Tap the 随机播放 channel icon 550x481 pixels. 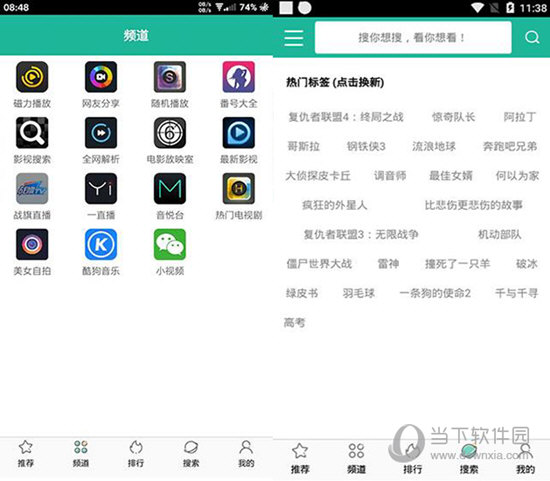tap(170, 77)
